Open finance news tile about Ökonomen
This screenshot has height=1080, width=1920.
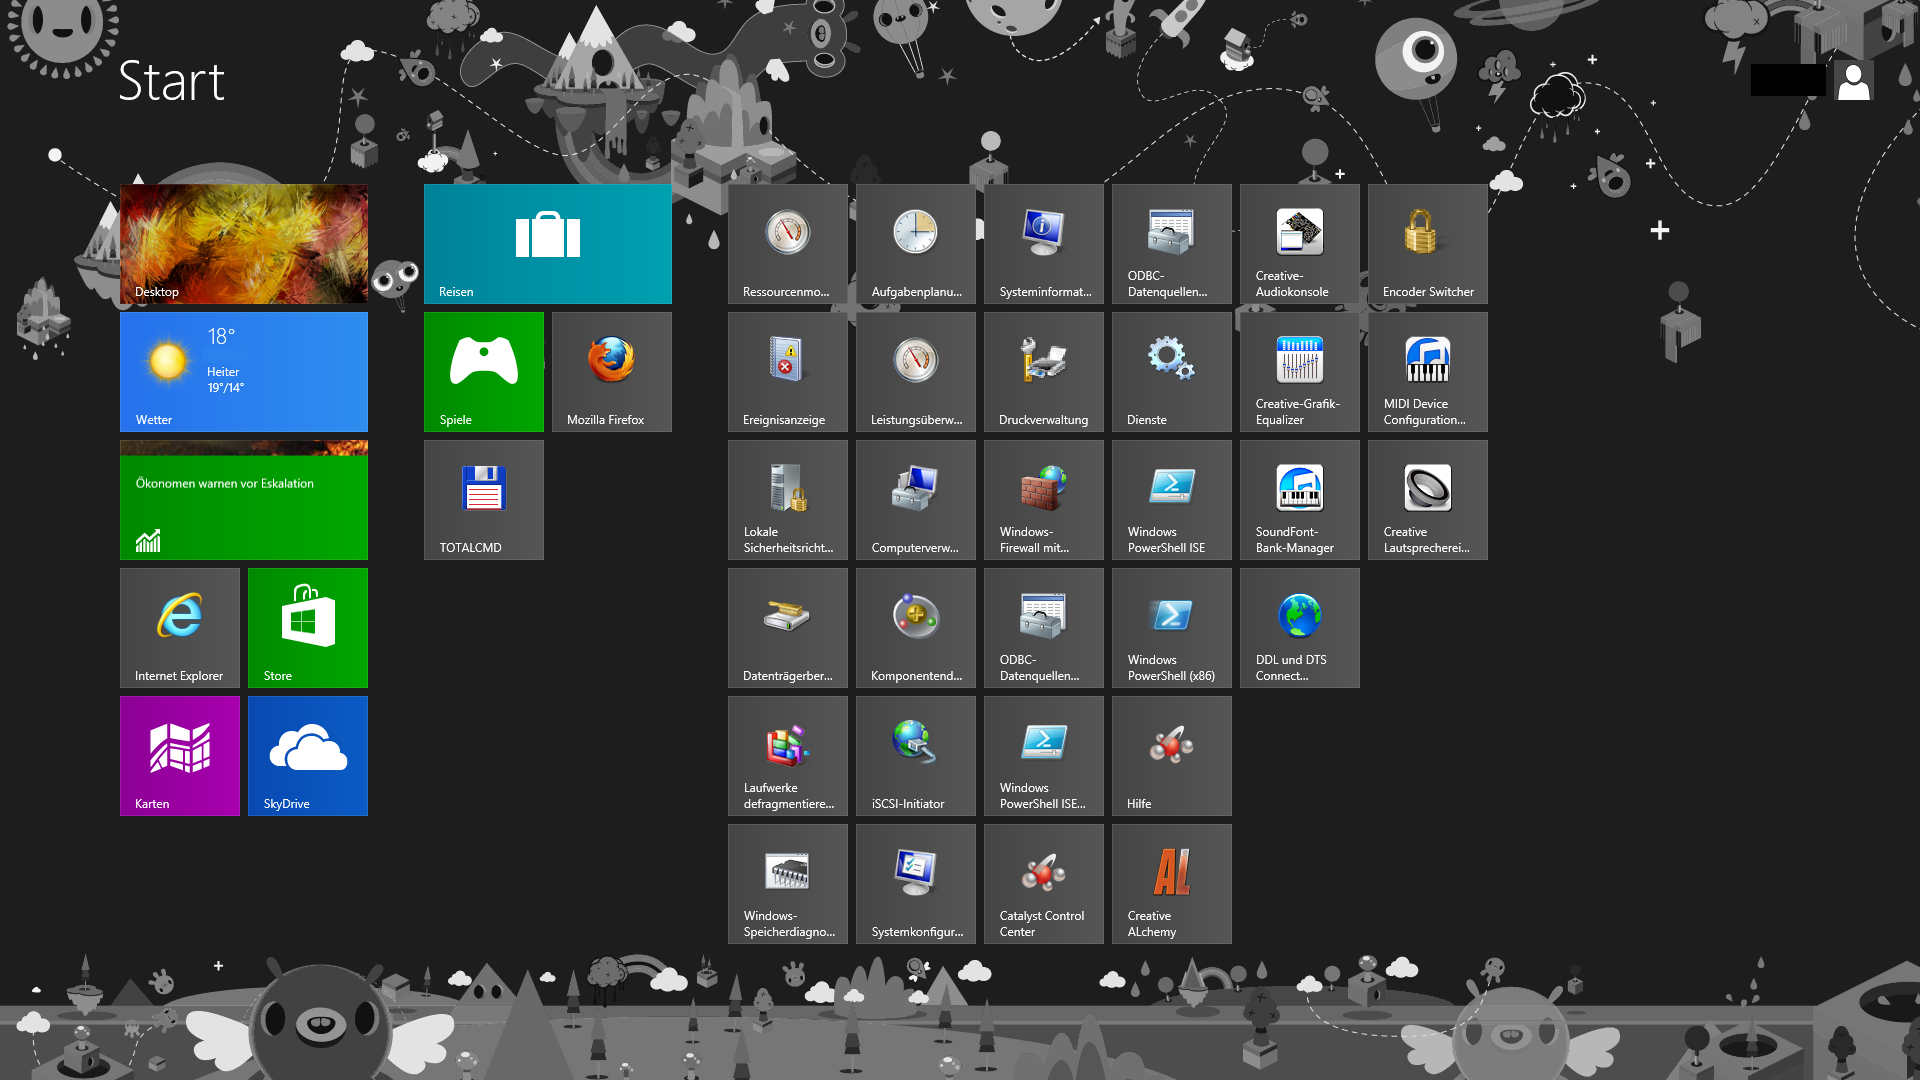[243, 499]
